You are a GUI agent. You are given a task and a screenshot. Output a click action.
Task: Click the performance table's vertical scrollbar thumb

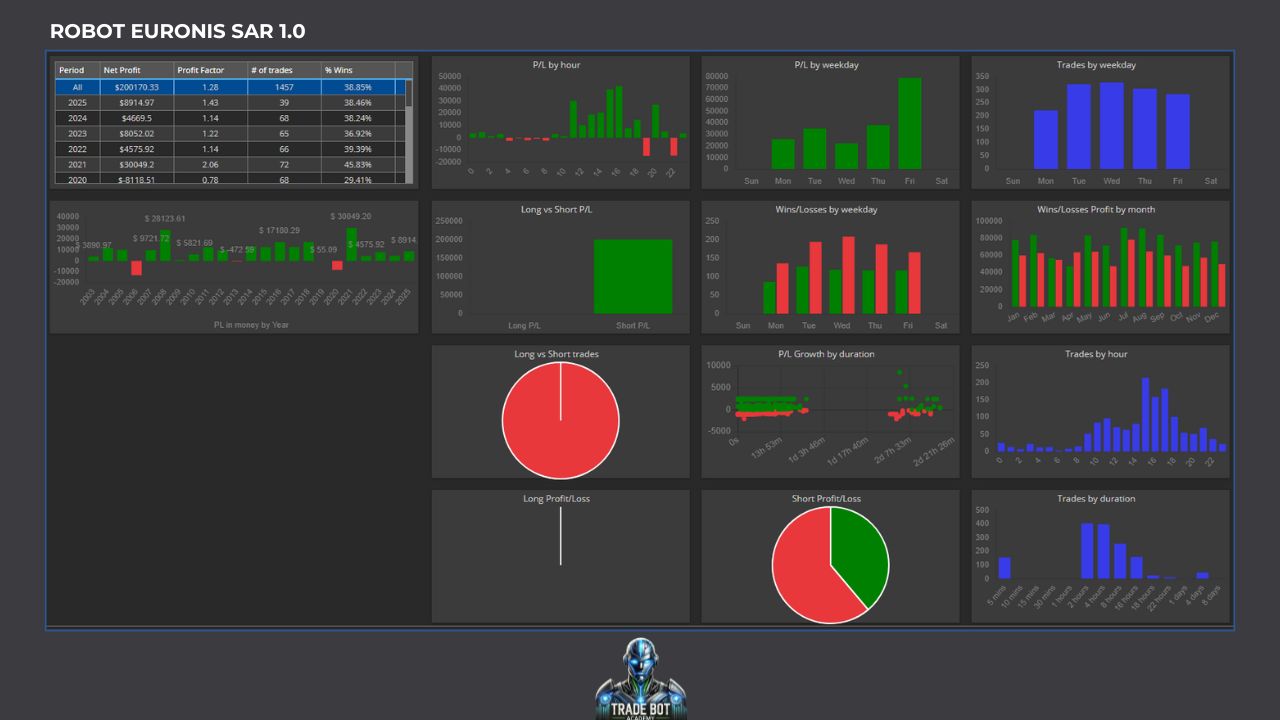pos(408,94)
